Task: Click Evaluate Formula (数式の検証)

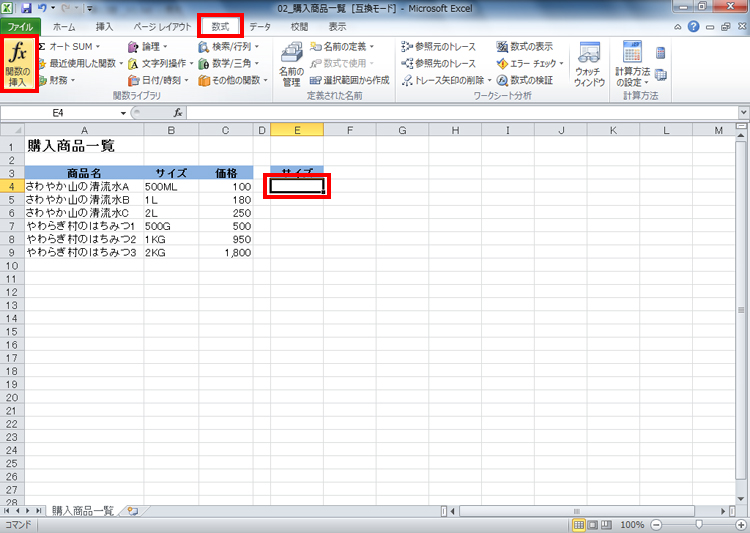Action: [x=525, y=80]
